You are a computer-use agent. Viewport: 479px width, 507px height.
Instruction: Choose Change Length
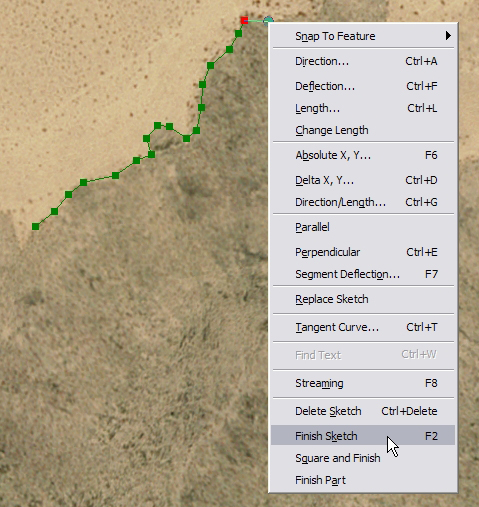click(363, 130)
